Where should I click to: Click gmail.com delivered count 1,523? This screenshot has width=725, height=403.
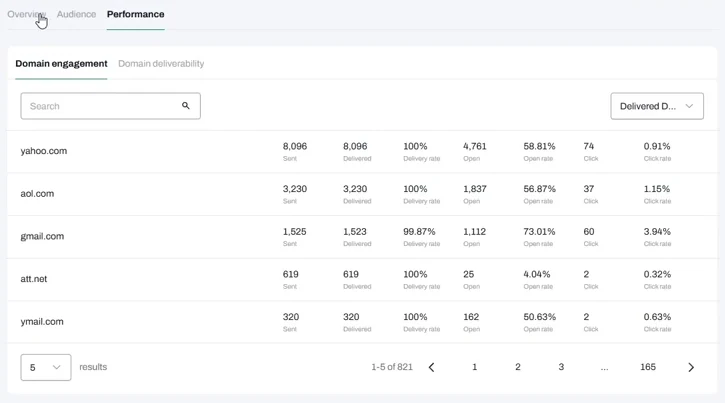355,232
